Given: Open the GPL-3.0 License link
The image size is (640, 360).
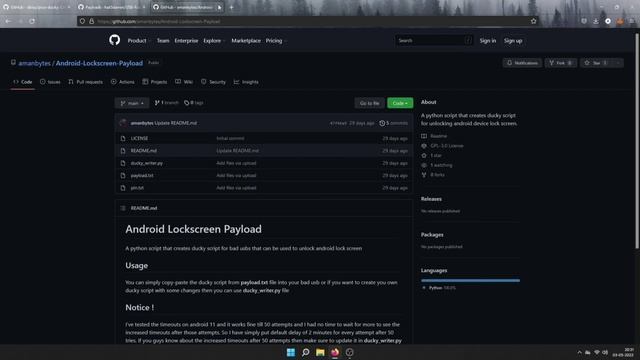Looking at the screenshot, I should [442, 146].
